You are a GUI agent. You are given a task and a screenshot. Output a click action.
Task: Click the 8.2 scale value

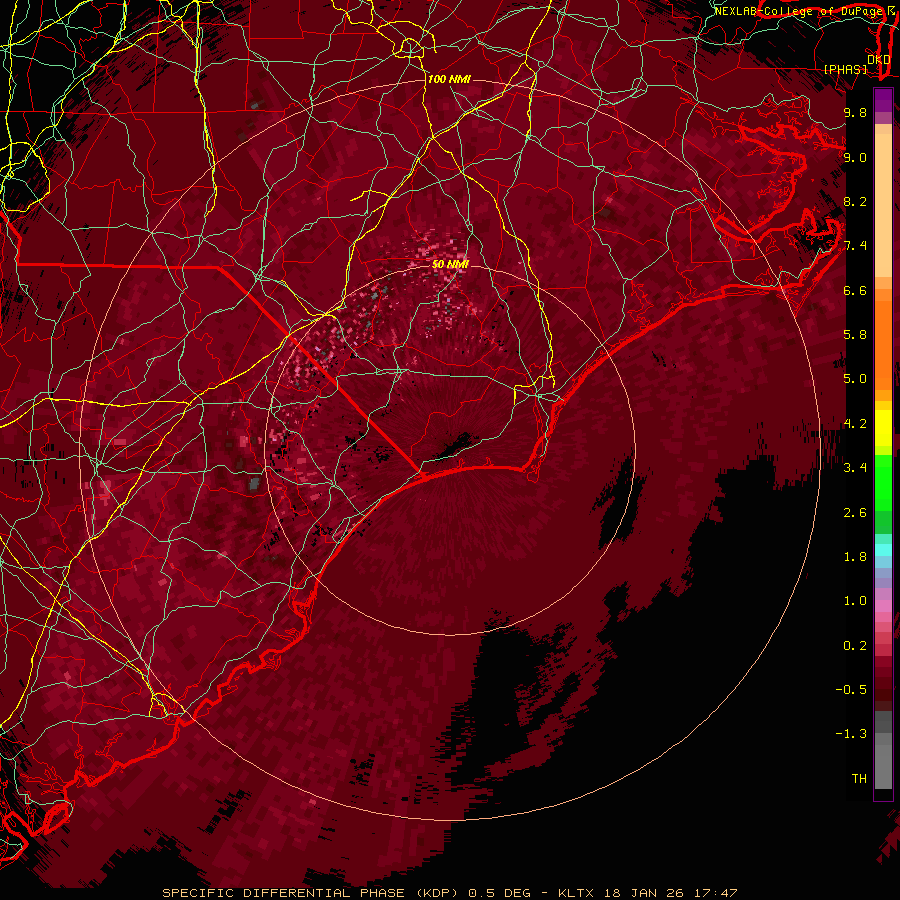[x=855, y=201]
